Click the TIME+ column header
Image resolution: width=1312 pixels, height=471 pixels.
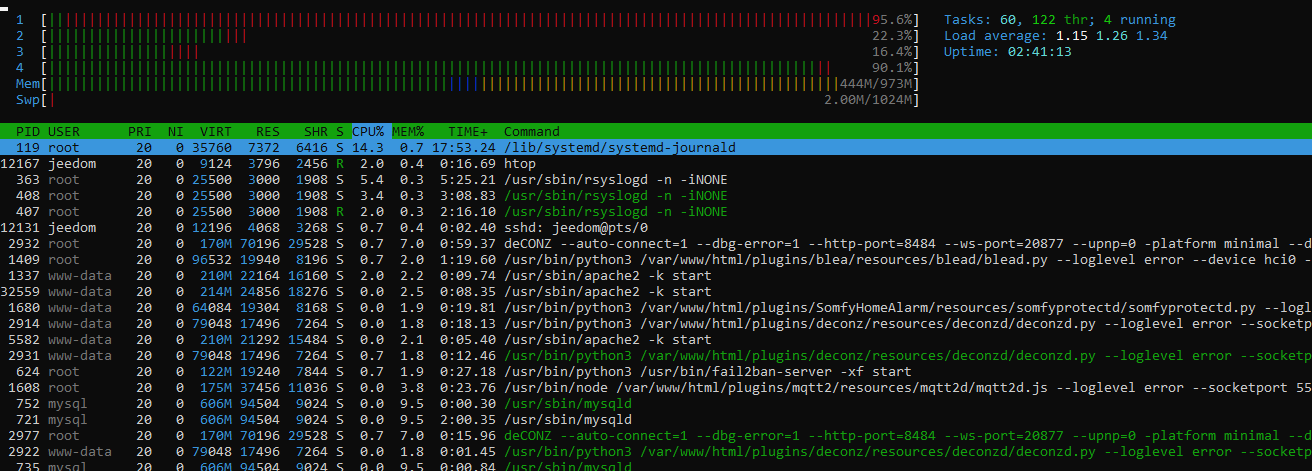(x=468, y=132)
